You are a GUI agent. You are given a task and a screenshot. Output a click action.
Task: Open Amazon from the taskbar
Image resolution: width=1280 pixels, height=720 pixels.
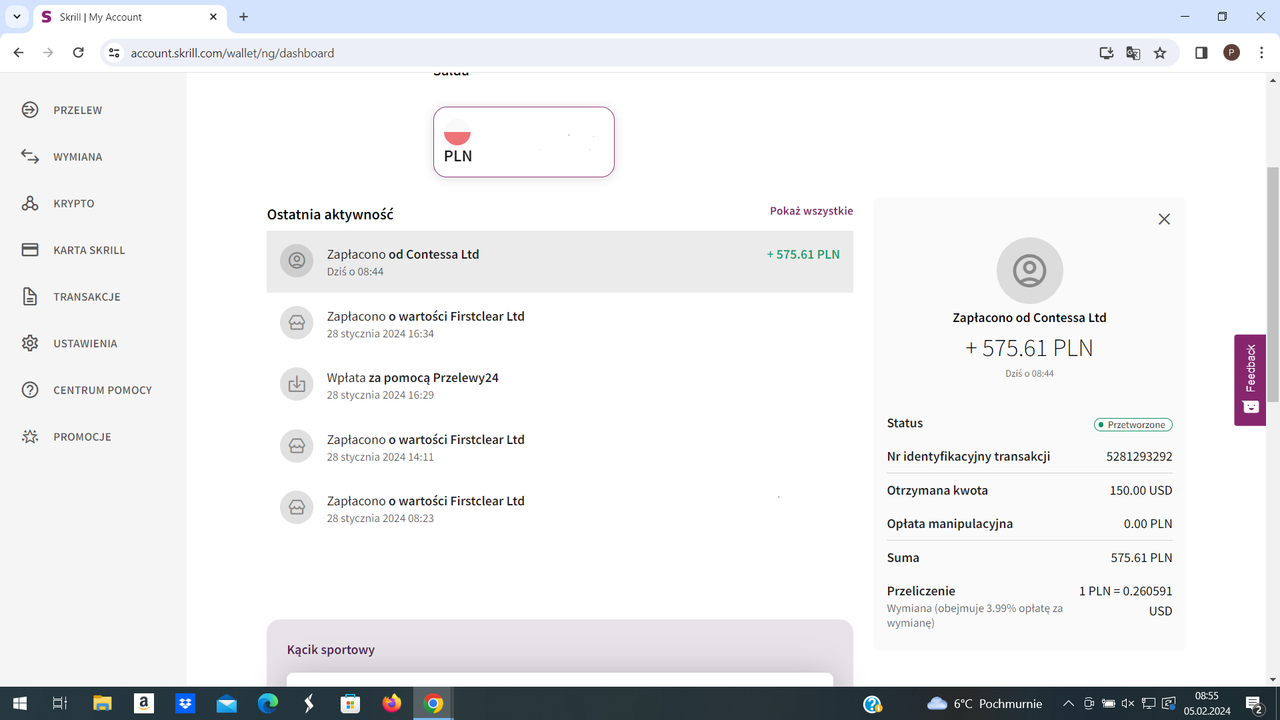point(143,704)
